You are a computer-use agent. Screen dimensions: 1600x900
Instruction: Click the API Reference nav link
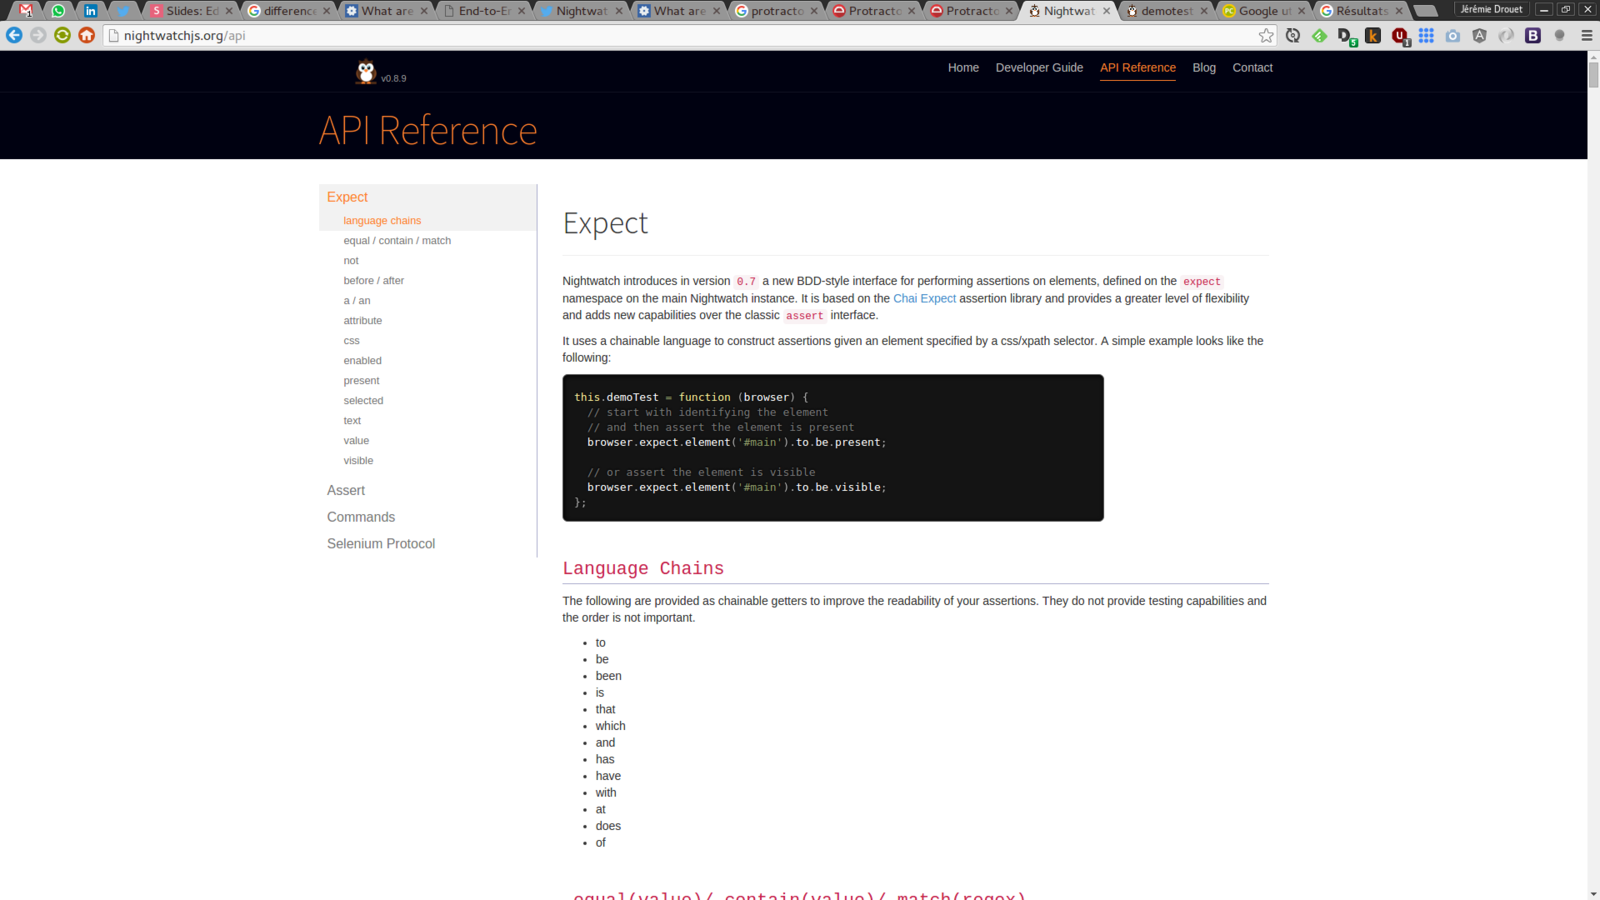pos(1138,68)
